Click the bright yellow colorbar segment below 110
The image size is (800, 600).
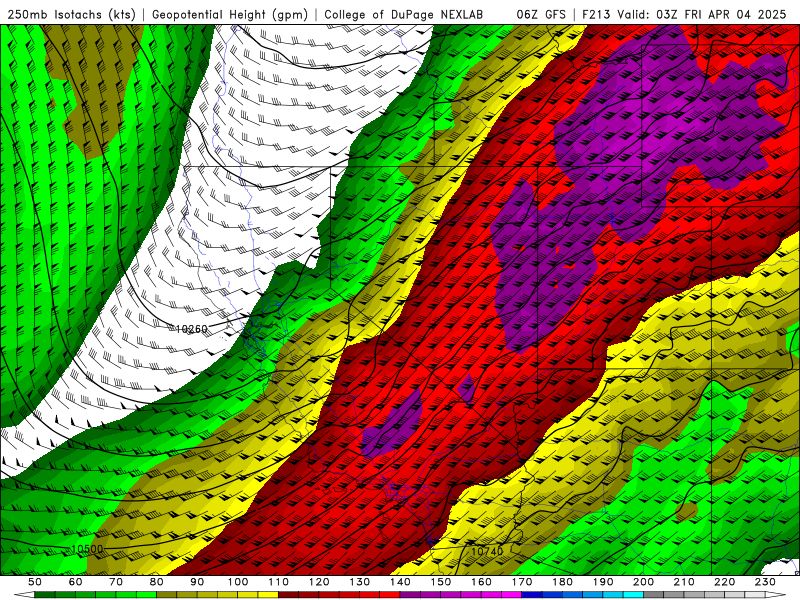[x=268, y=595]
